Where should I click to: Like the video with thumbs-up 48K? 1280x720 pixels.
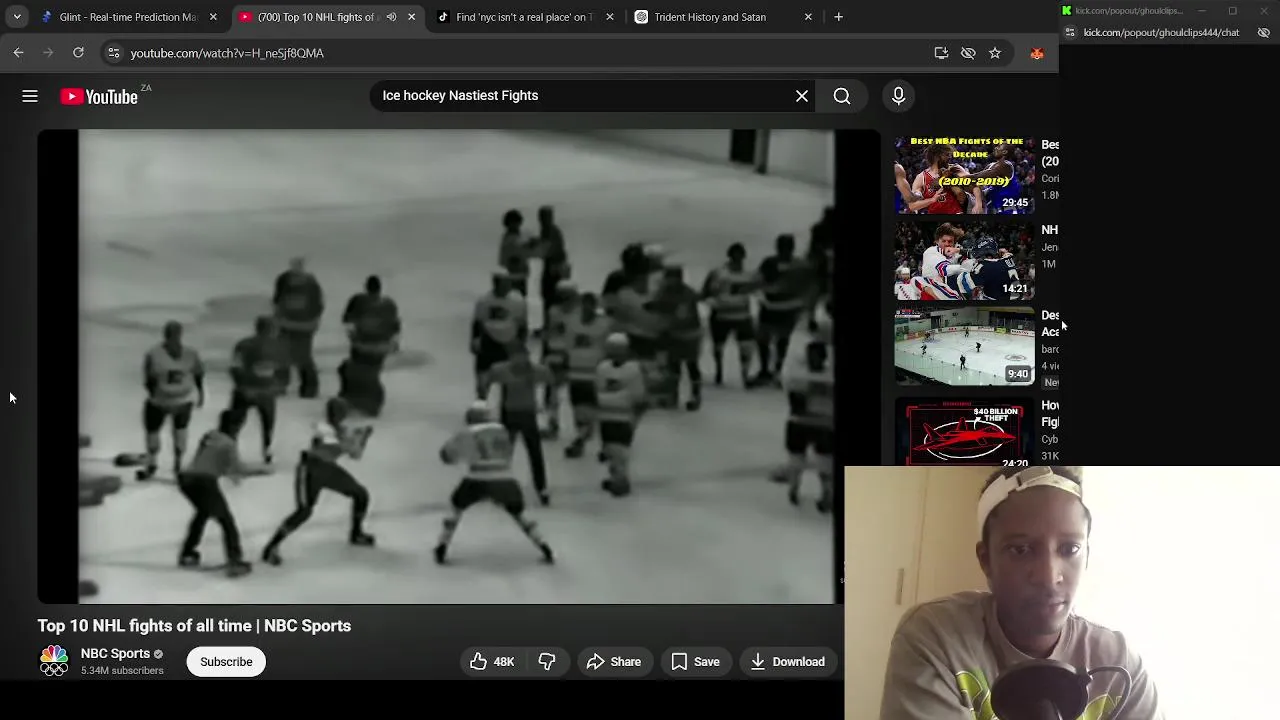[x=491, y=662]
